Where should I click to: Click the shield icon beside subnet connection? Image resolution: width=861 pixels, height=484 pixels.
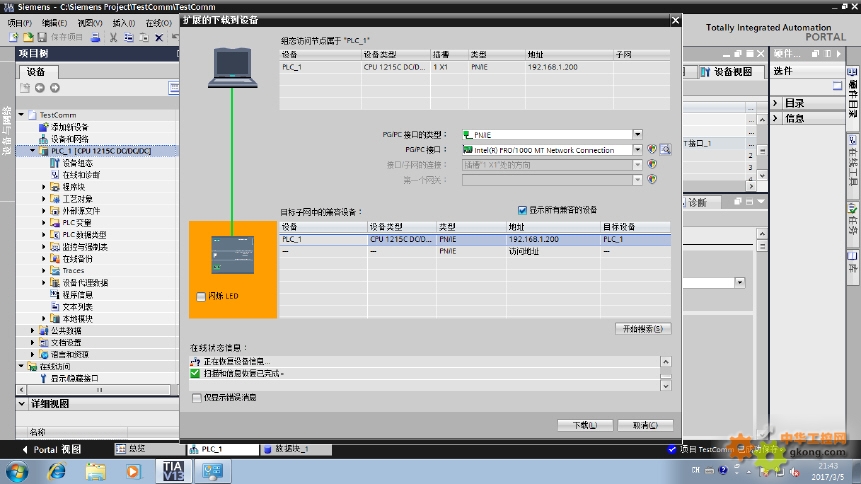[652, 164]
